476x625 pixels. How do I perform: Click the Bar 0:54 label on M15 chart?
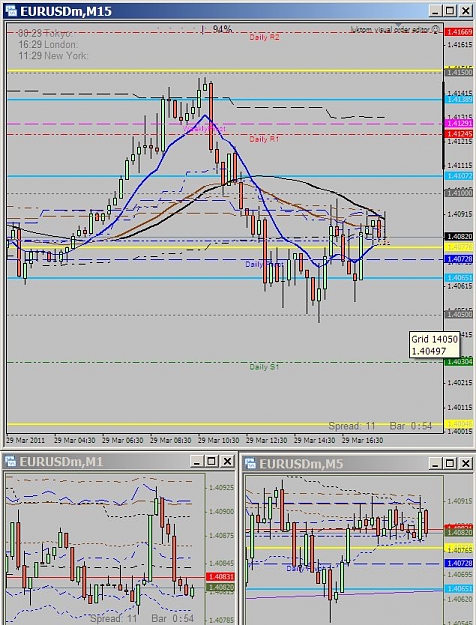(411, 426)
